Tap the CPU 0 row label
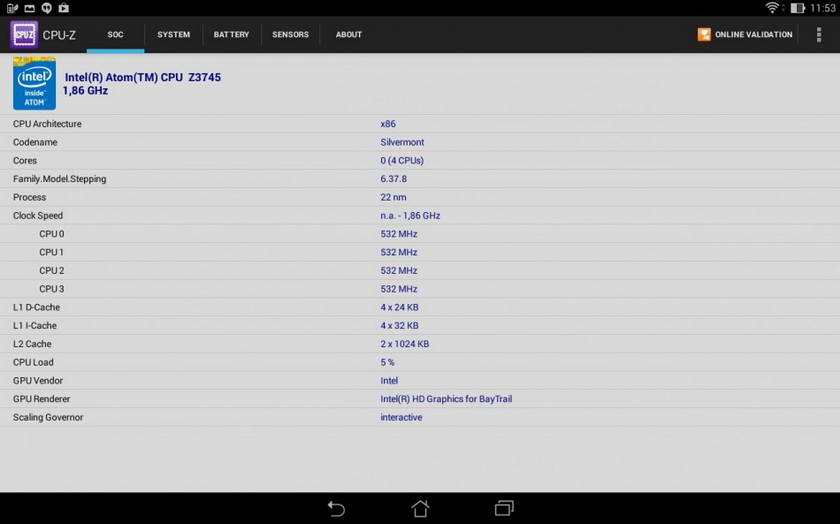Screen dimensions: 840x524 tap(51, 234)
